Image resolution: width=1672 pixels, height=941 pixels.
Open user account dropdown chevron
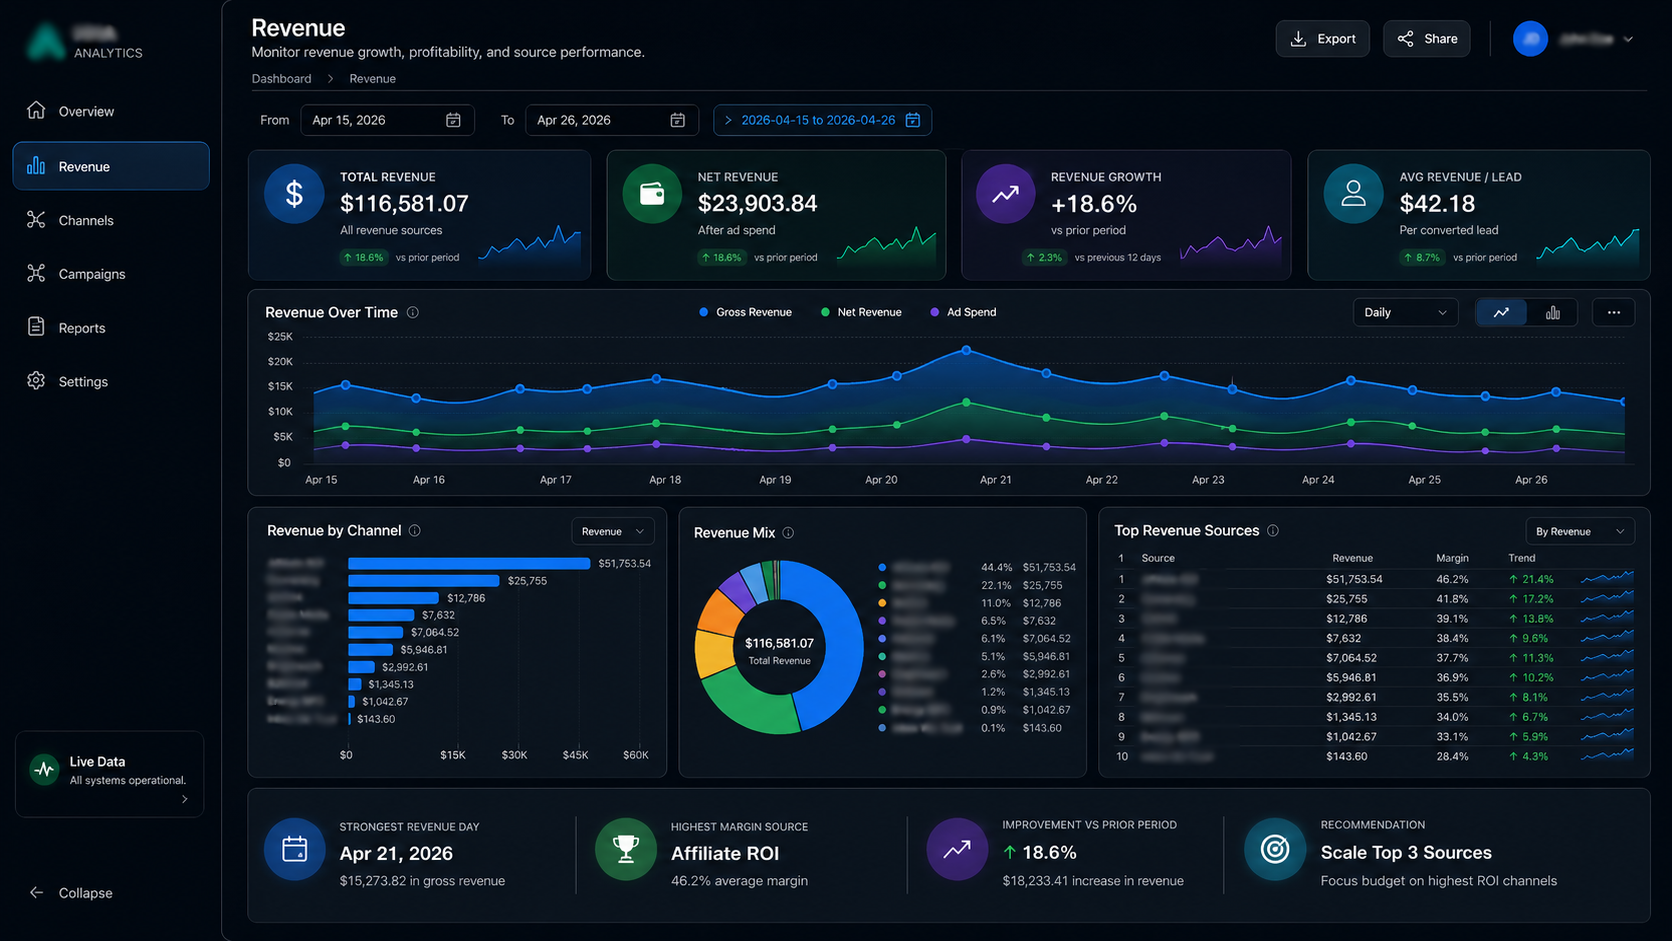click(1628, 39)
